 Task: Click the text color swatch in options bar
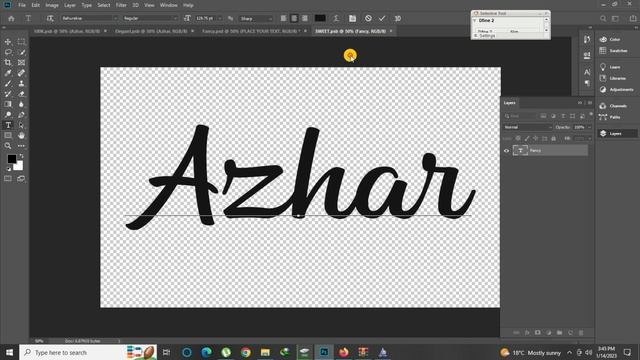[x=320, y=18]
